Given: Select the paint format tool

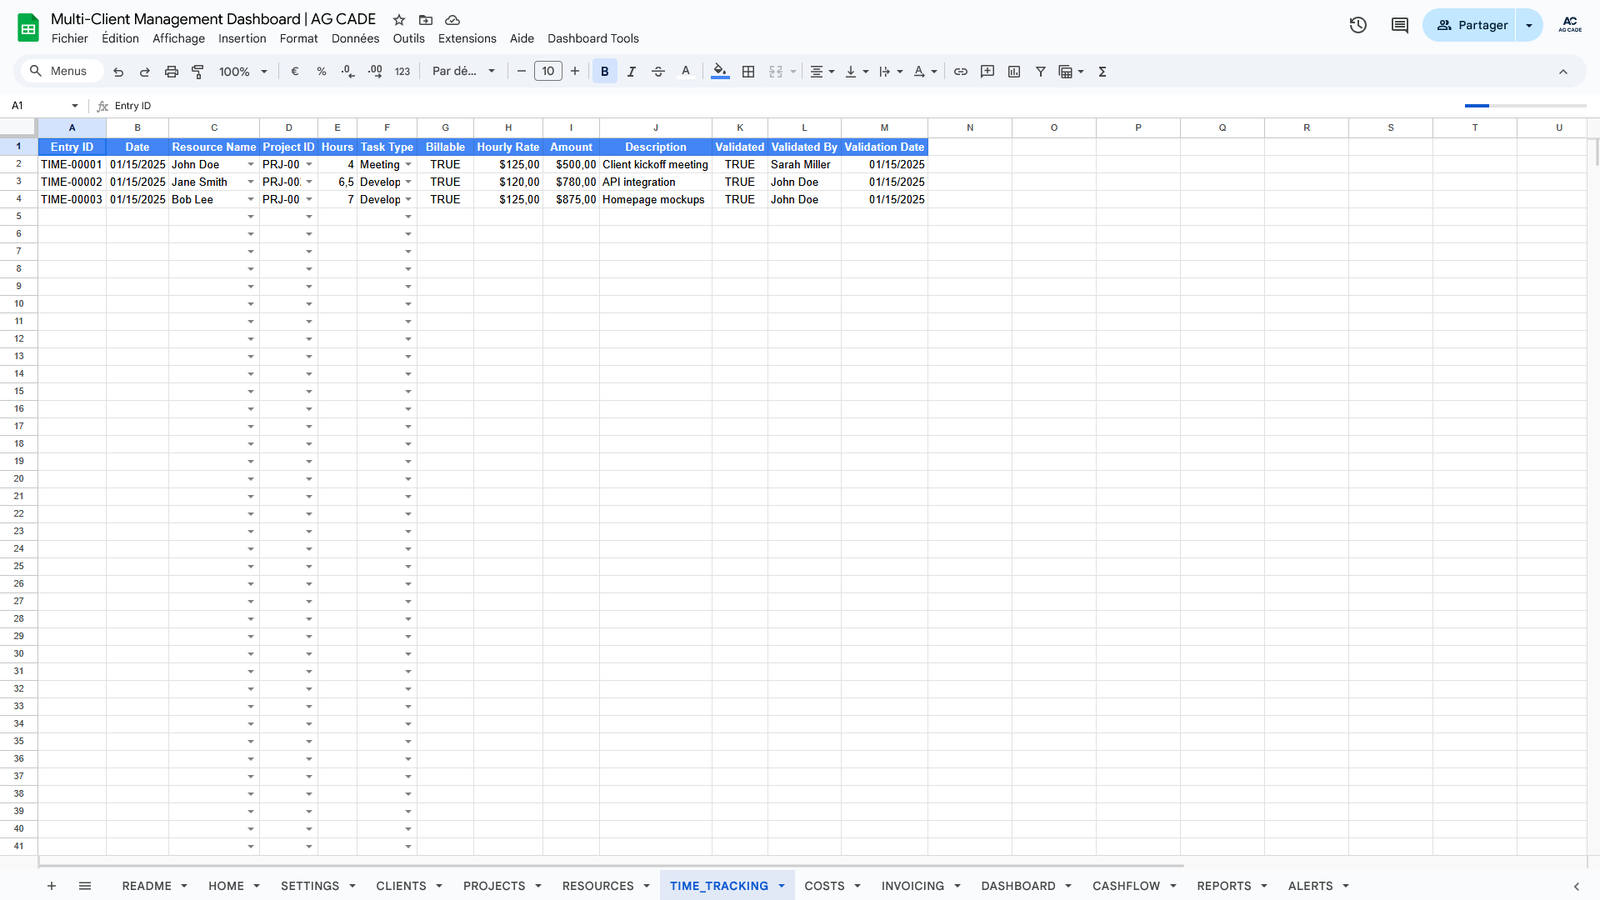Looking at the screenshot, I should pyautogui.click(x=198, y=72).
